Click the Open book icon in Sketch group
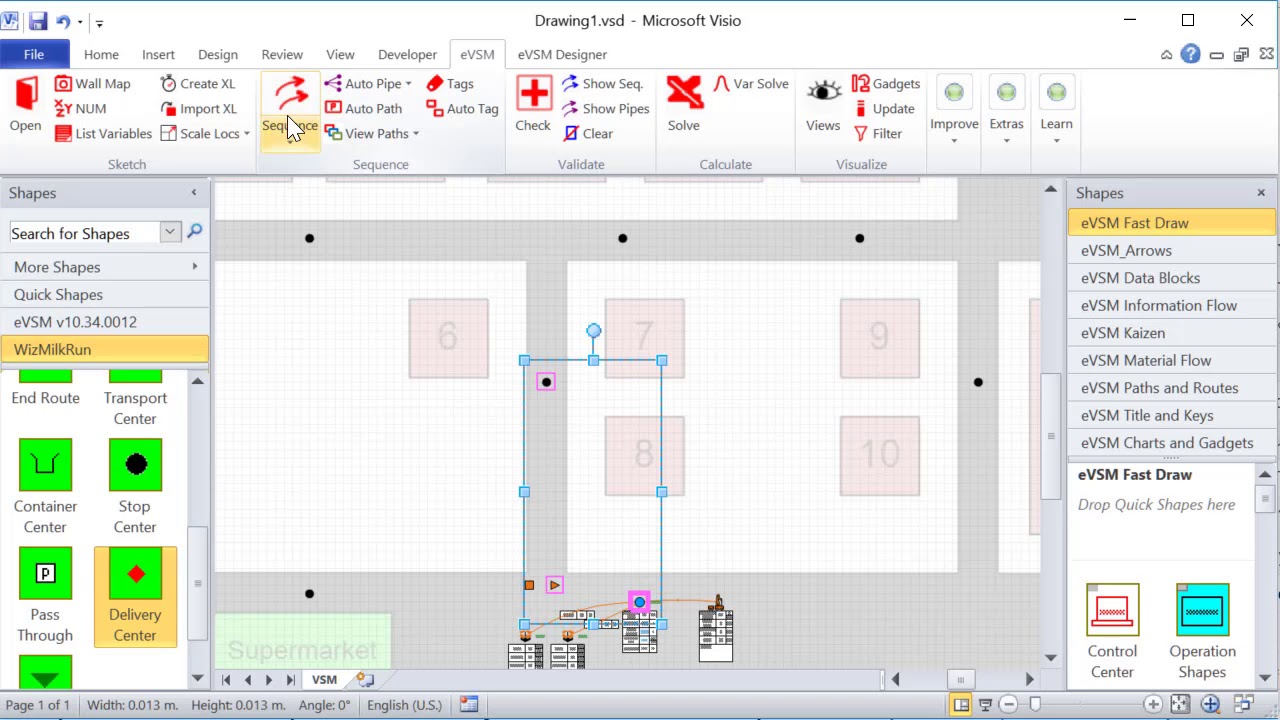The height and width of the screenshot is (720, 1280). (26, 93)
